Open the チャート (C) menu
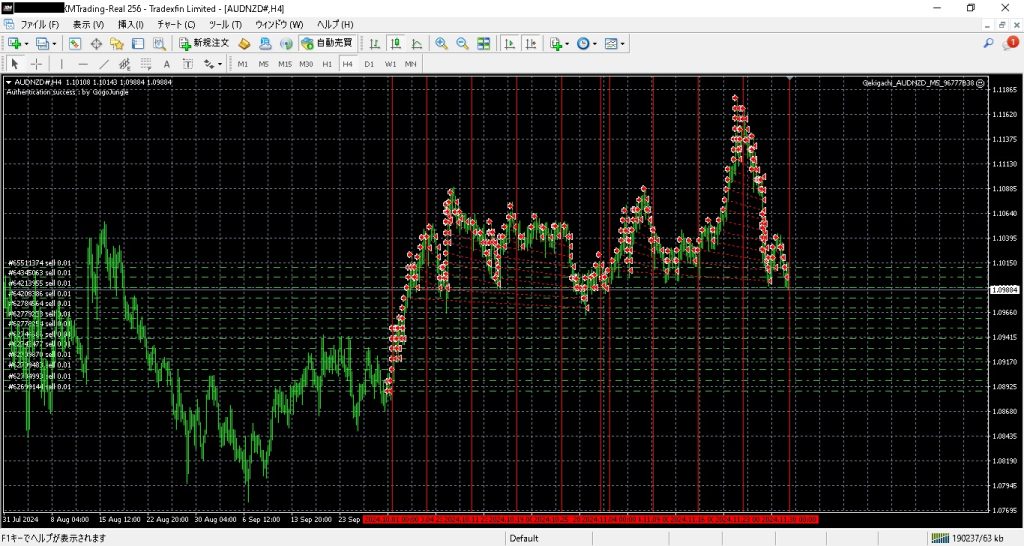Screen dimensions: 1024x546 (176, 23)
